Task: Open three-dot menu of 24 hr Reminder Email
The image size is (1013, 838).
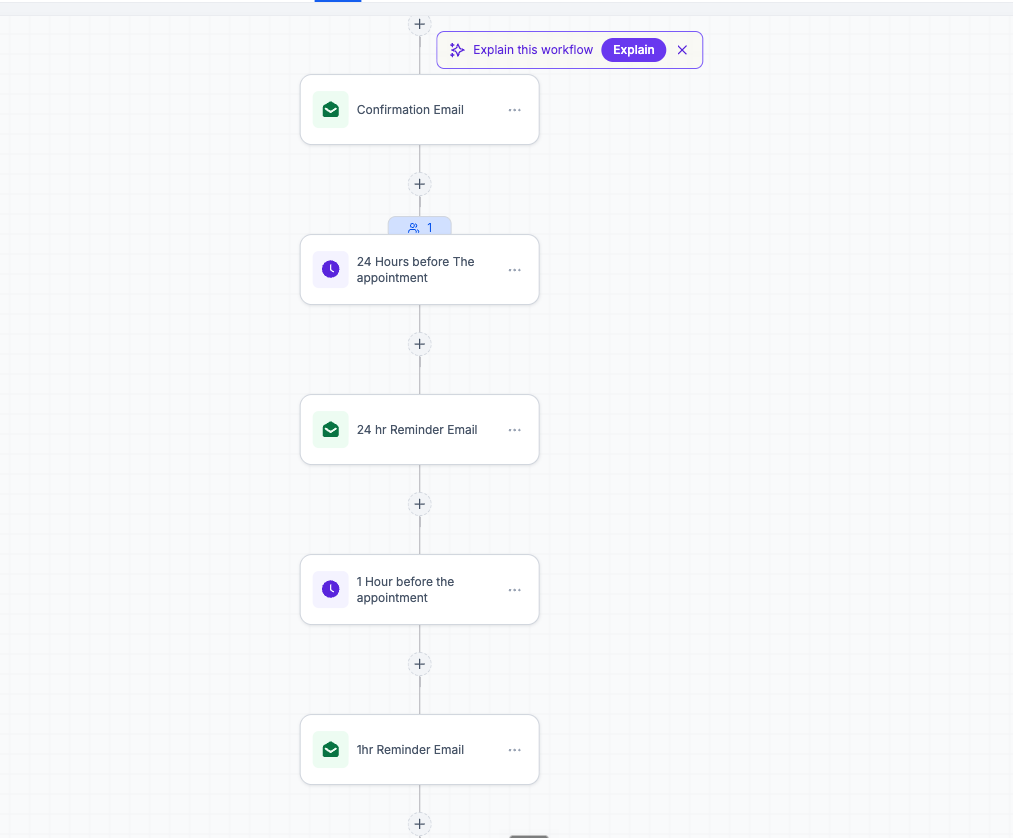Action: point(514,430)
